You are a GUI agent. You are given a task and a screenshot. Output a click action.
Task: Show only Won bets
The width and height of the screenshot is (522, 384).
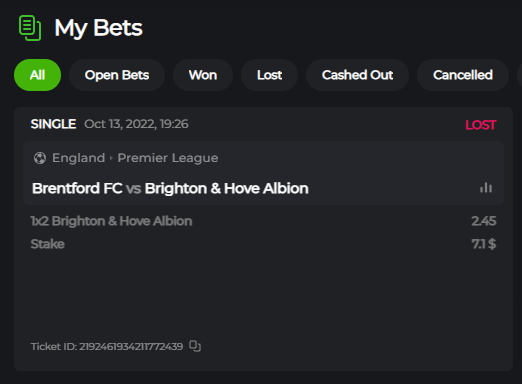coord(203,75)
